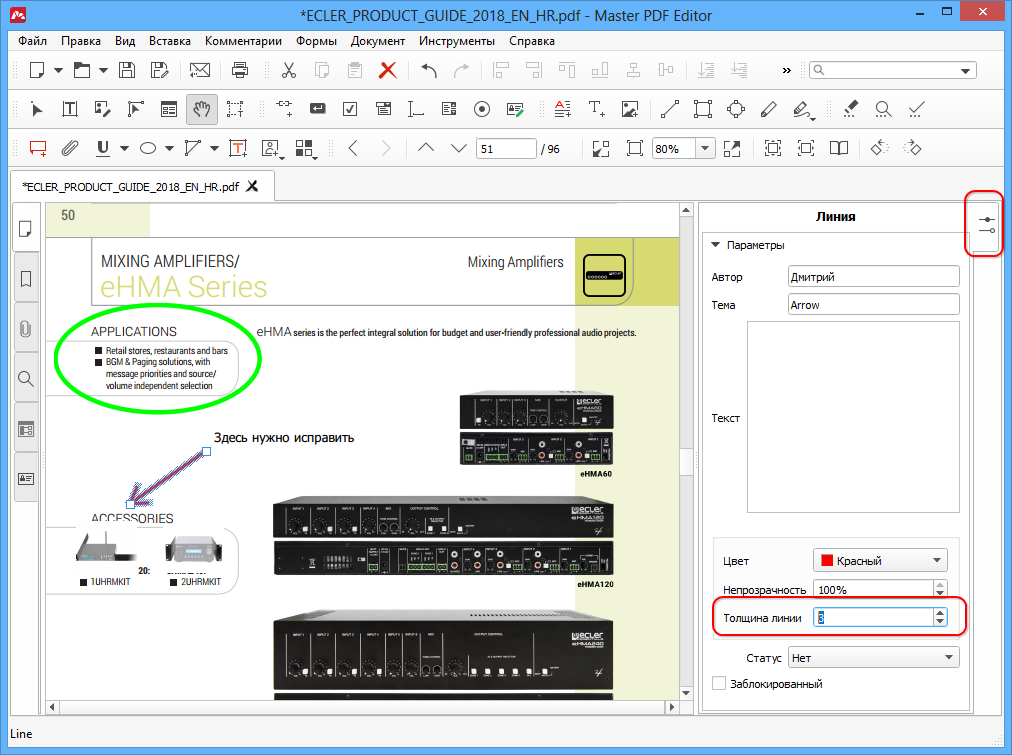Close the ECLER_PRODUCT_GUIDE document tab
Viewport: 1012px width, 755px height.
tap(252, 186)
